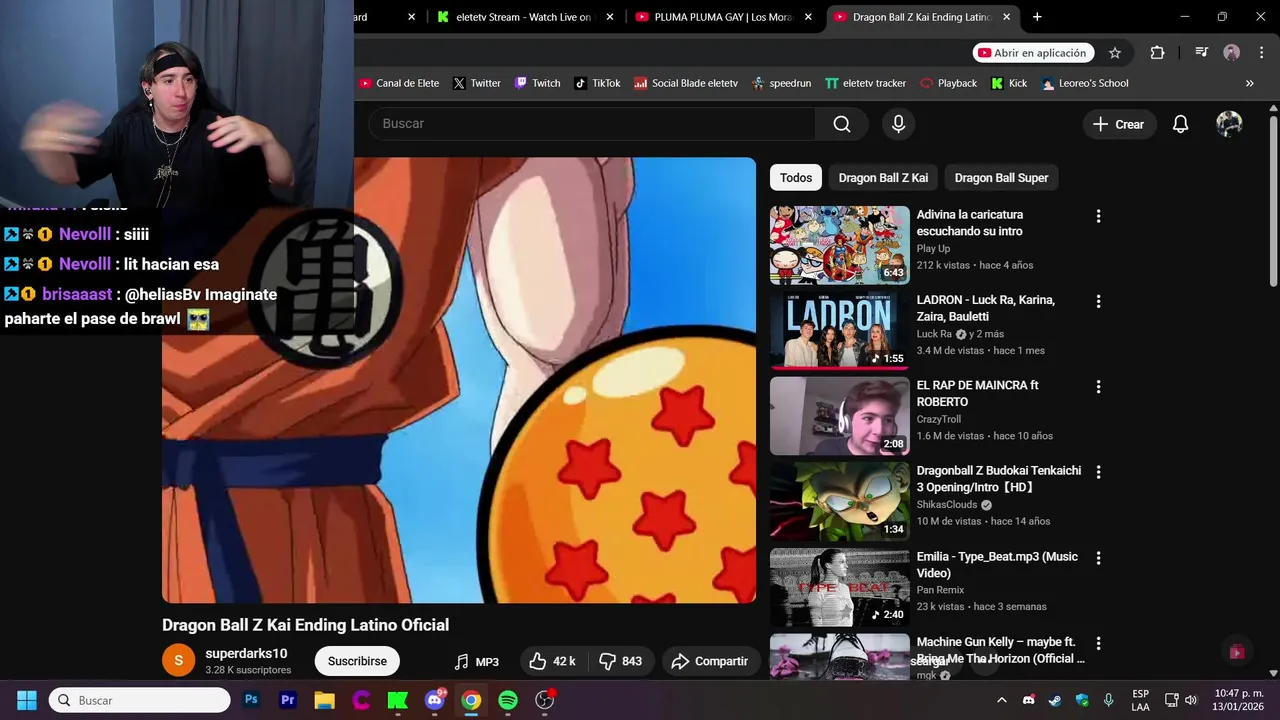Open Chrome extensions puzzle icon
This screenshot has height=720, width=1280.
tap(1157, 53)
